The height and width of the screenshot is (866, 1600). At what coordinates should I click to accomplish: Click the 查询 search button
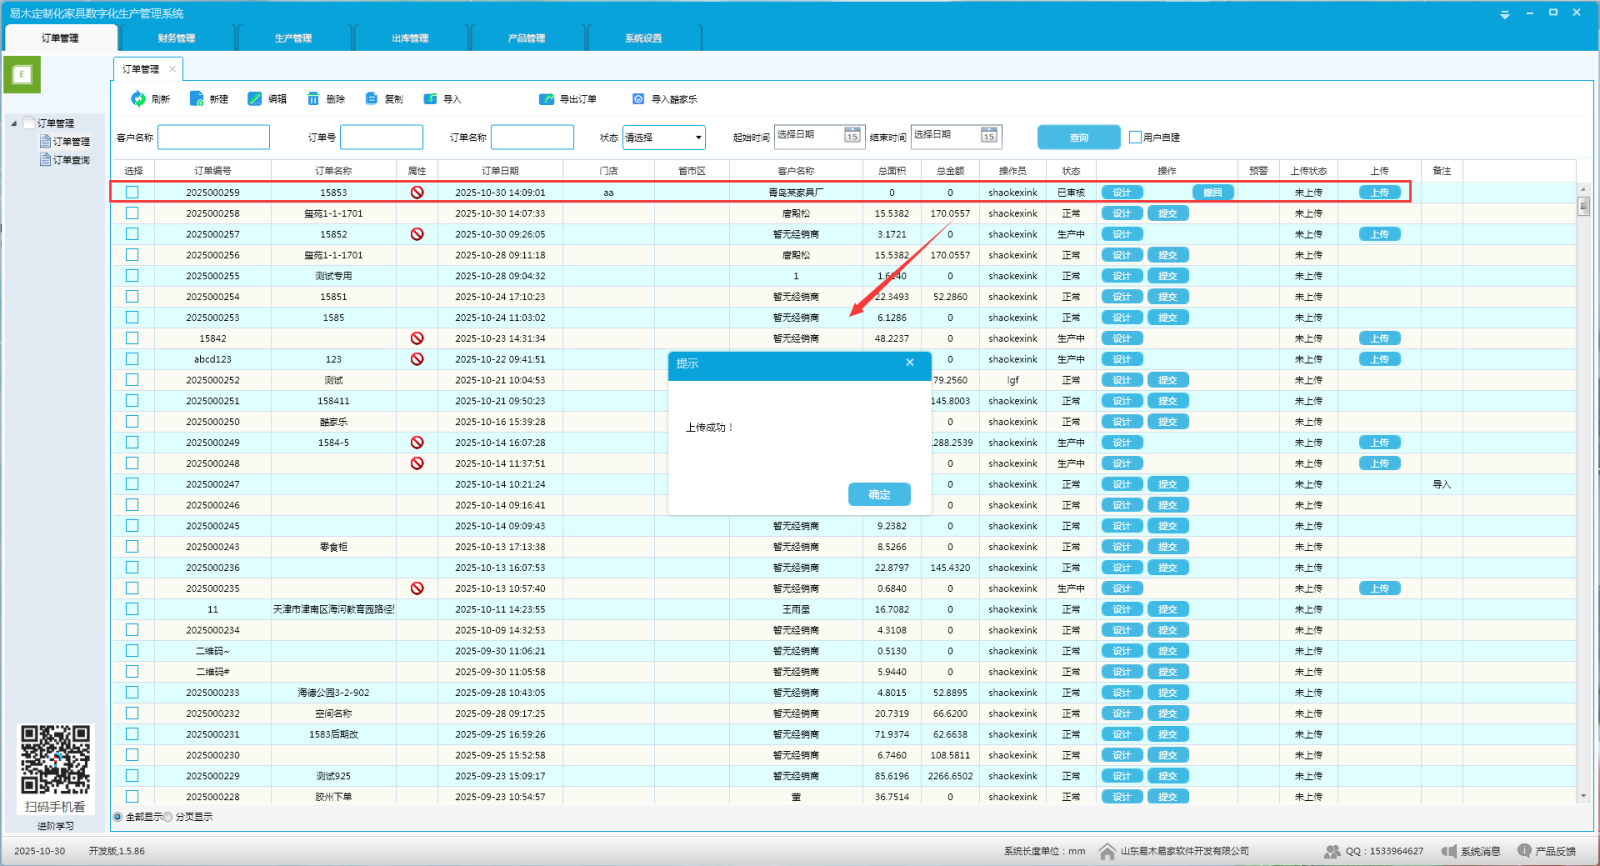(x=1078, y=137)
